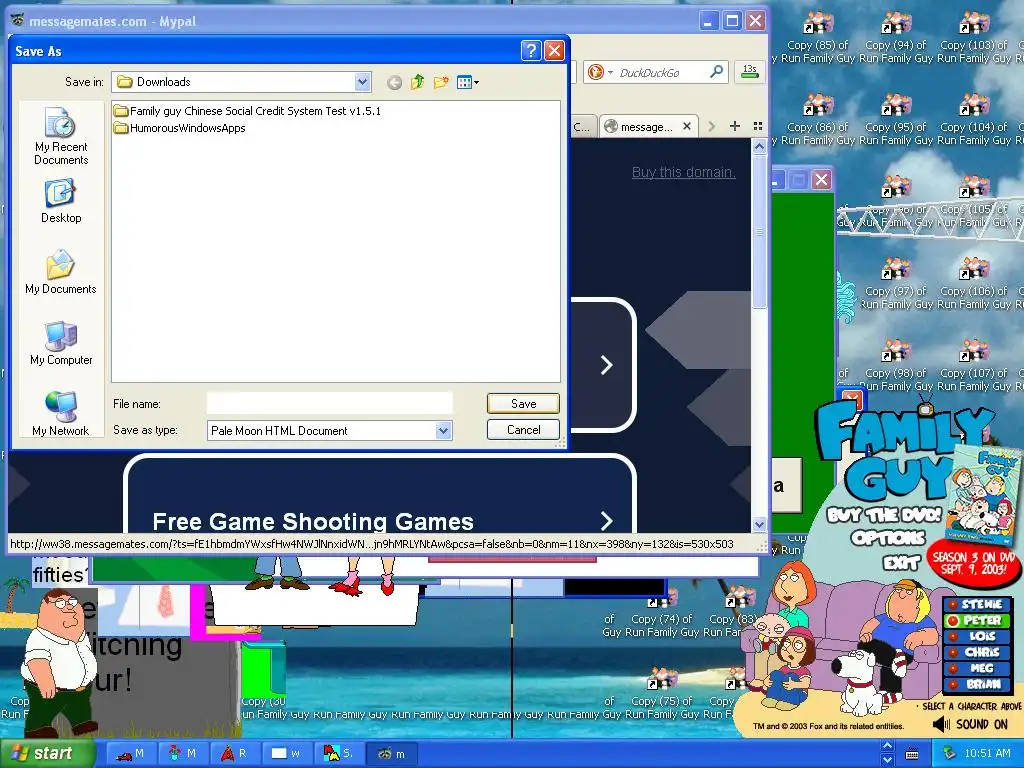Select the Copy (106) of Run Family Guy shortcut

pos(974,285)
